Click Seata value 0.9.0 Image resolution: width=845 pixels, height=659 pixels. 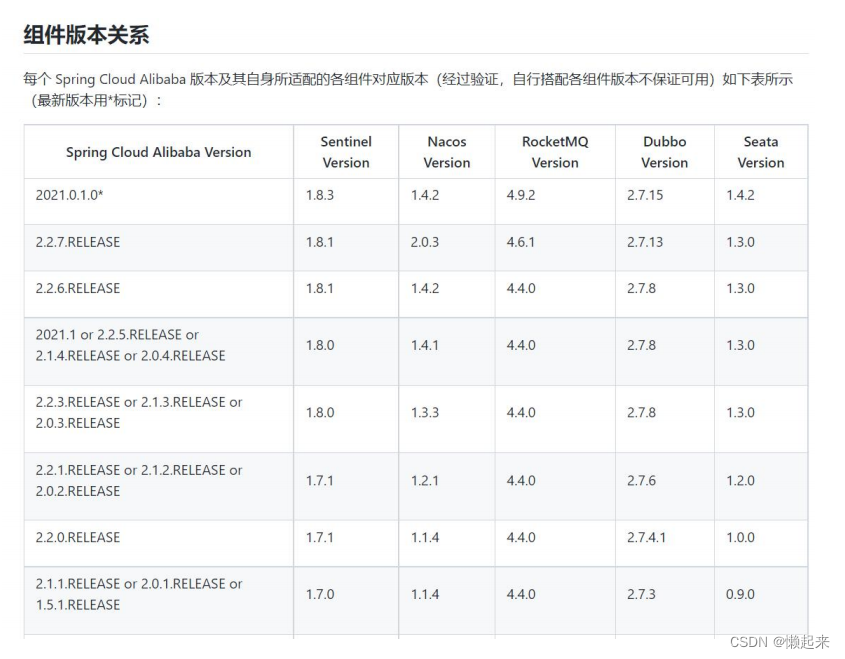click(740, 594)
